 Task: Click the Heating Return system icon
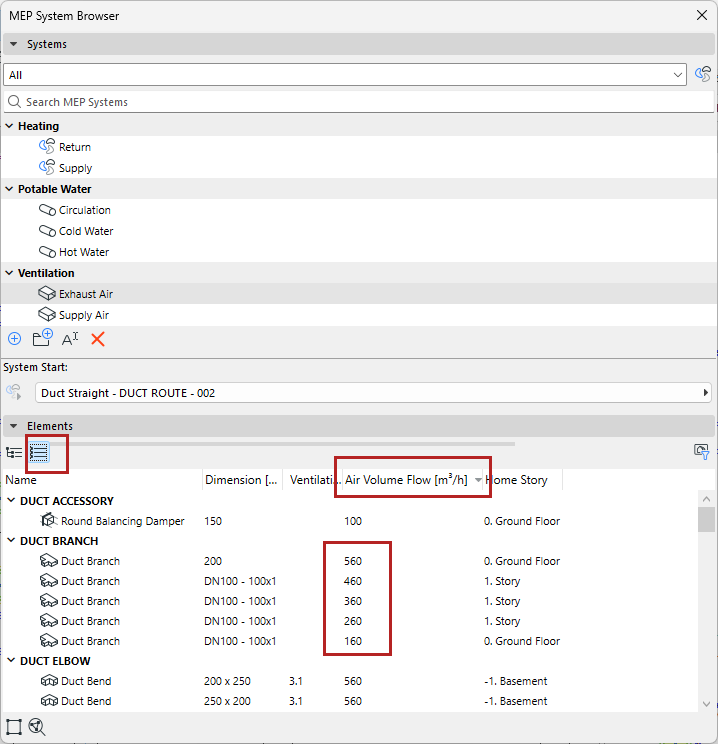tap(47, 146)
